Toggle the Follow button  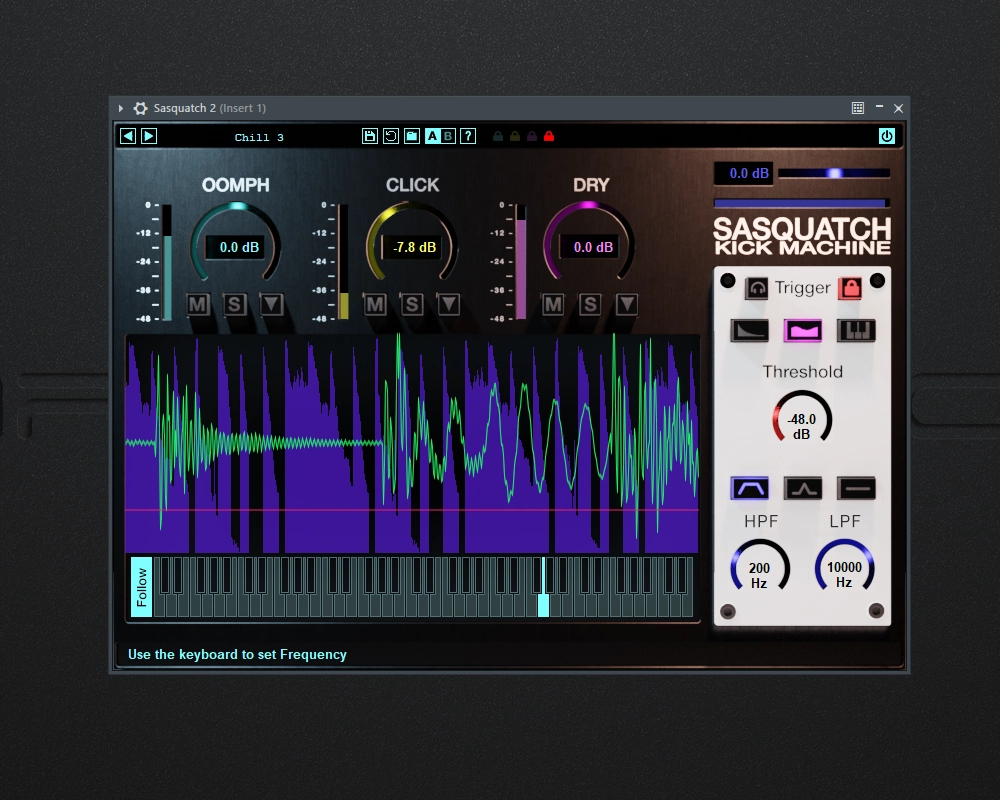pos(142,587)
